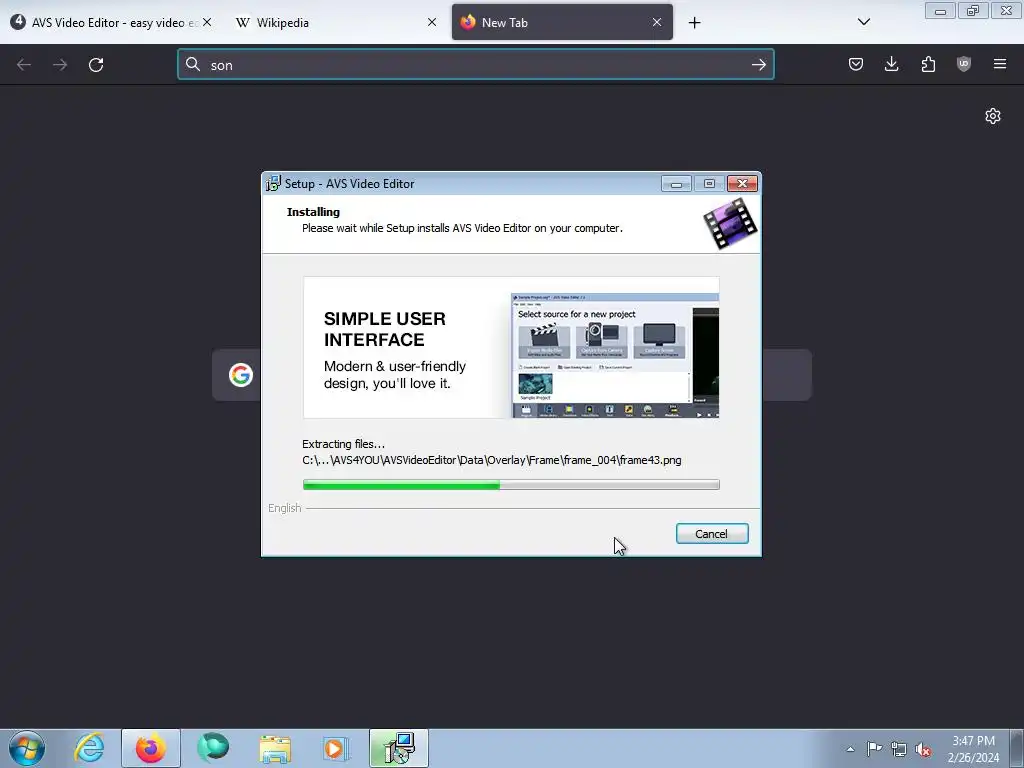Open the Firefox hamburger menu
This screenshot has width=1024, height=768.
point(1000,64)
